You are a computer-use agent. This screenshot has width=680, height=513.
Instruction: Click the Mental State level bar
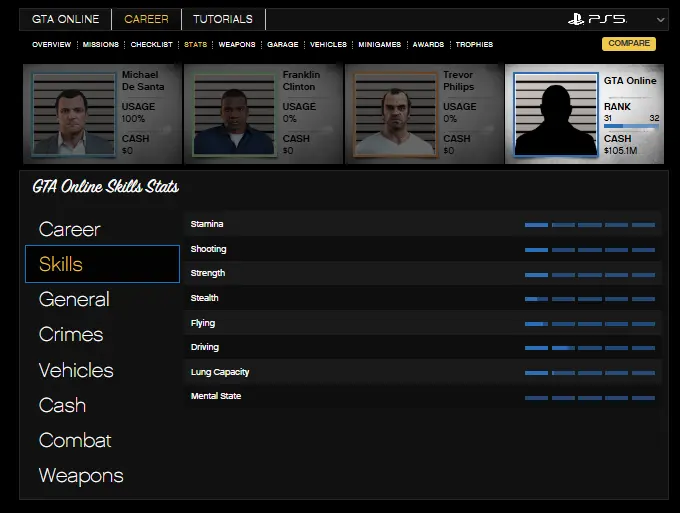click(x=590, y=398)
